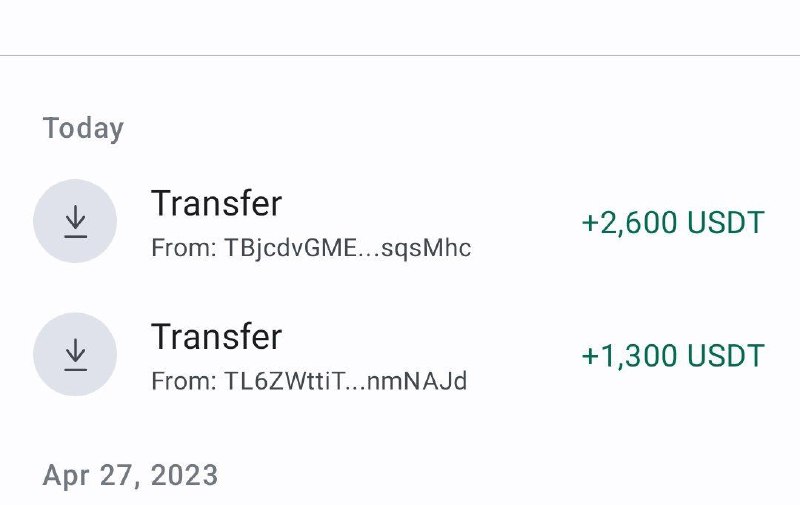Tap empty space in the 2,600 USDT transaction row
The width and height of the screenshot is (800, 505).
pos(526,221)
